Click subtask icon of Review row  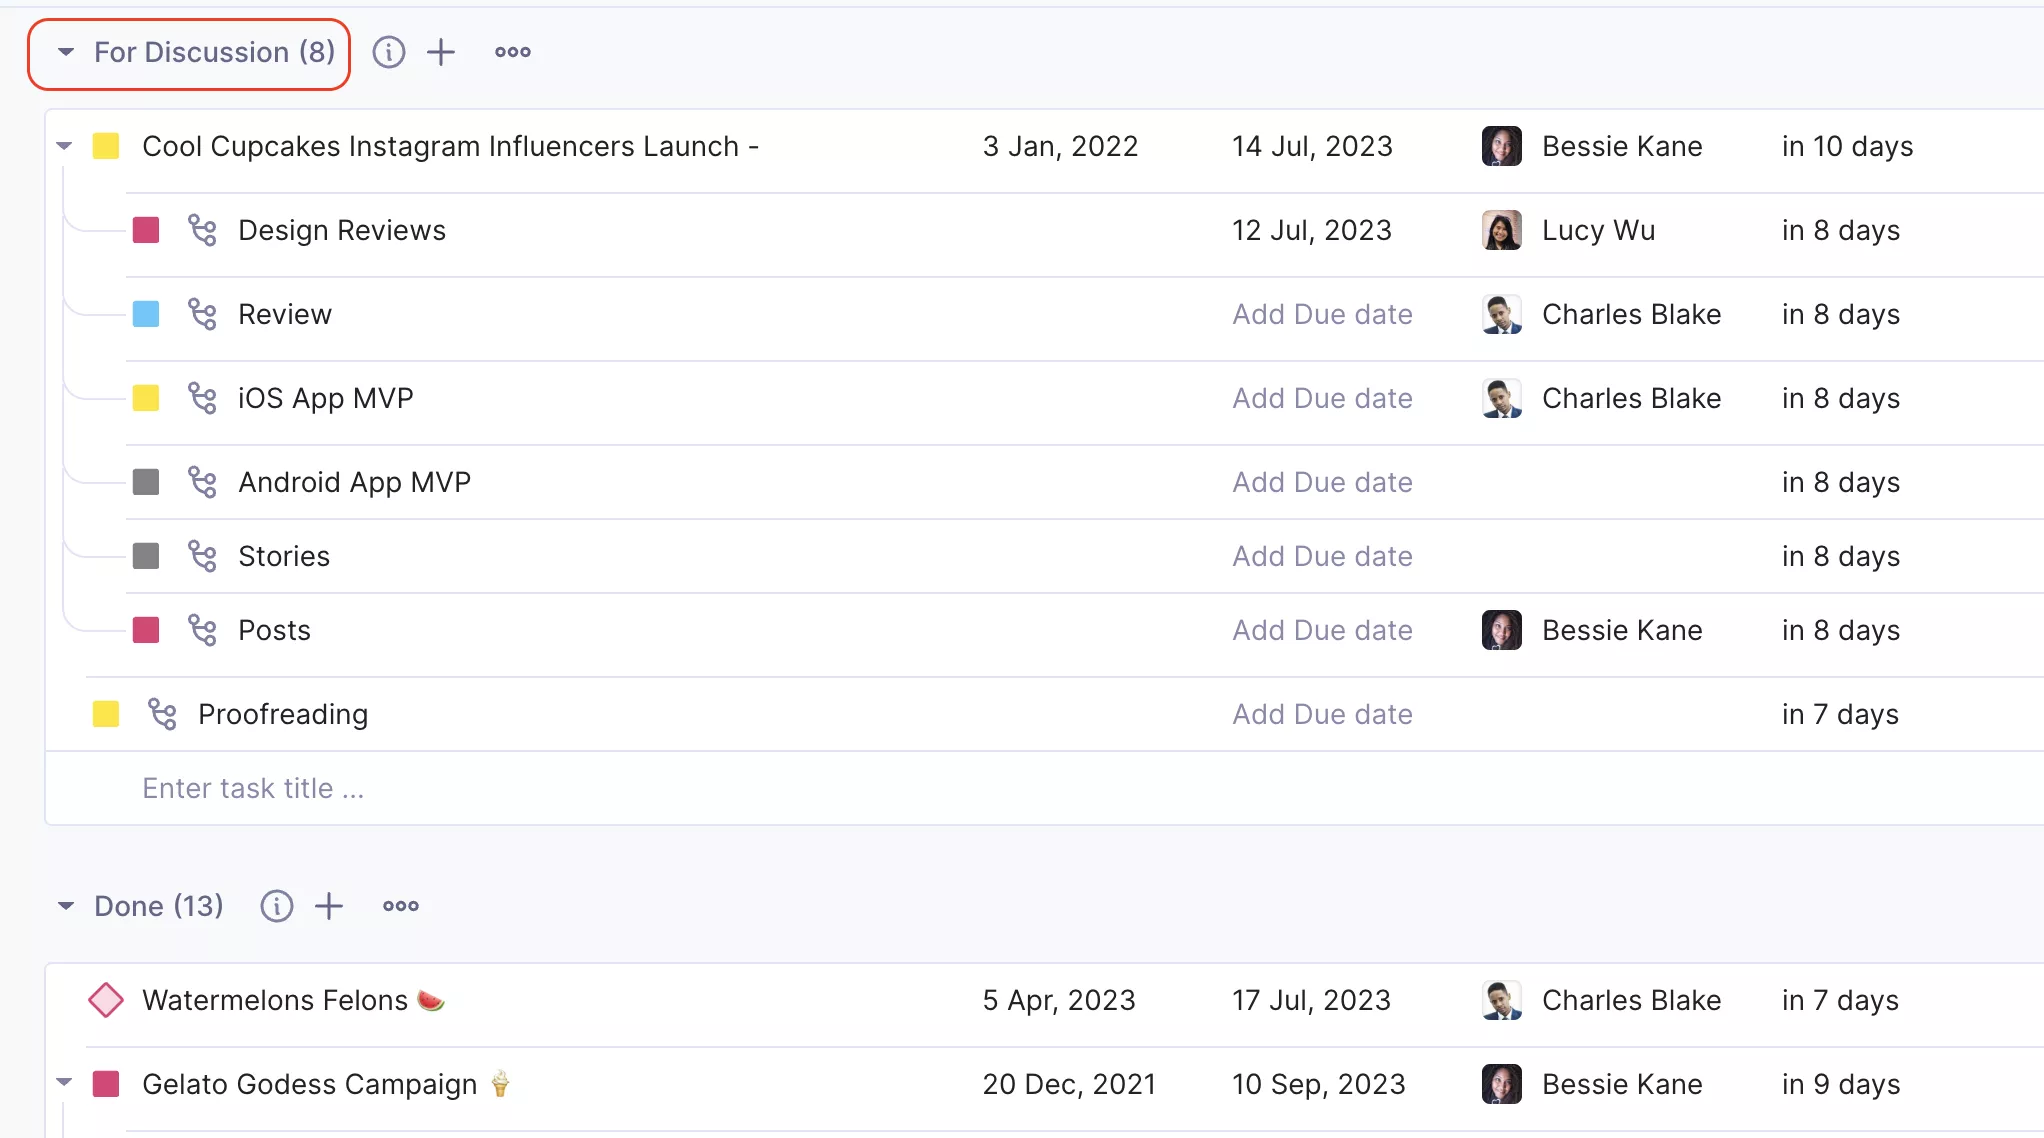[203, 314]
